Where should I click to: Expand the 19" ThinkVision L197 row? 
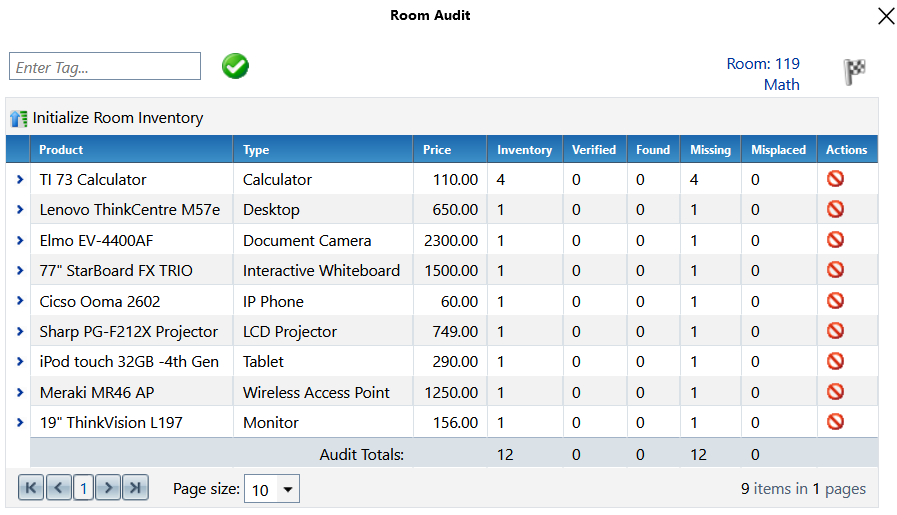[20, 423]
